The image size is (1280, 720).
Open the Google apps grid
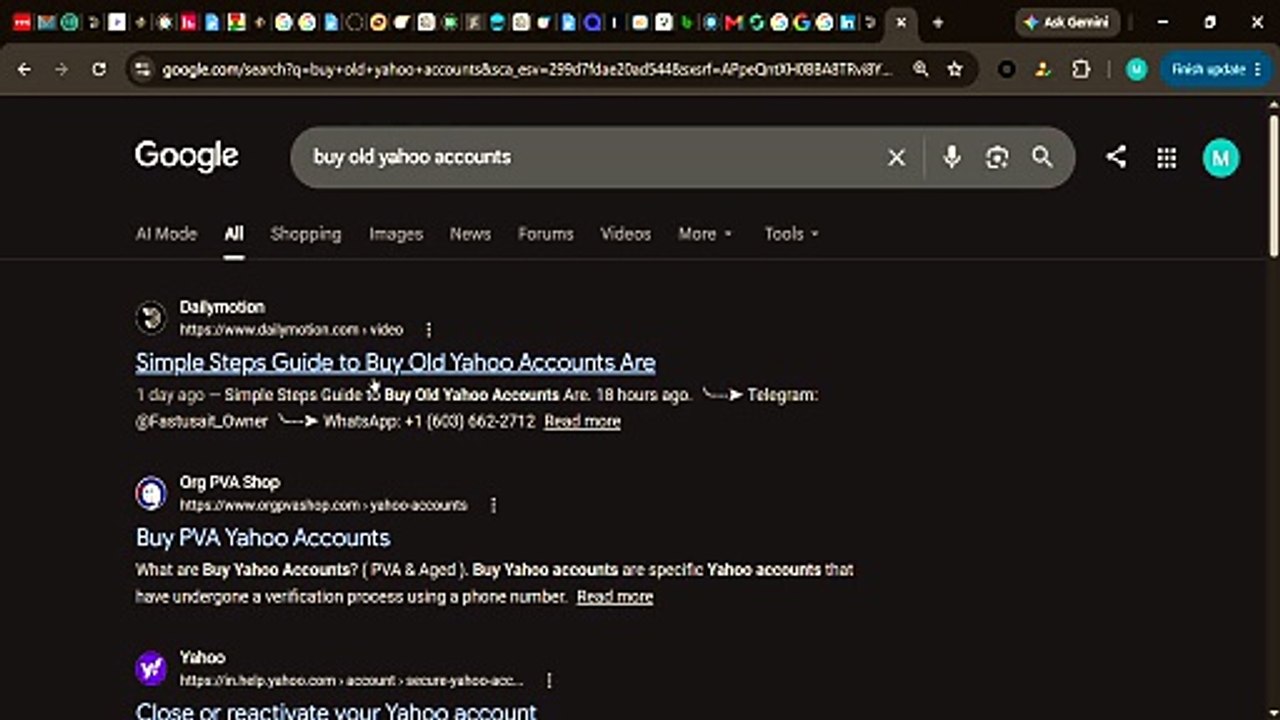click(x=1166, y=158)
